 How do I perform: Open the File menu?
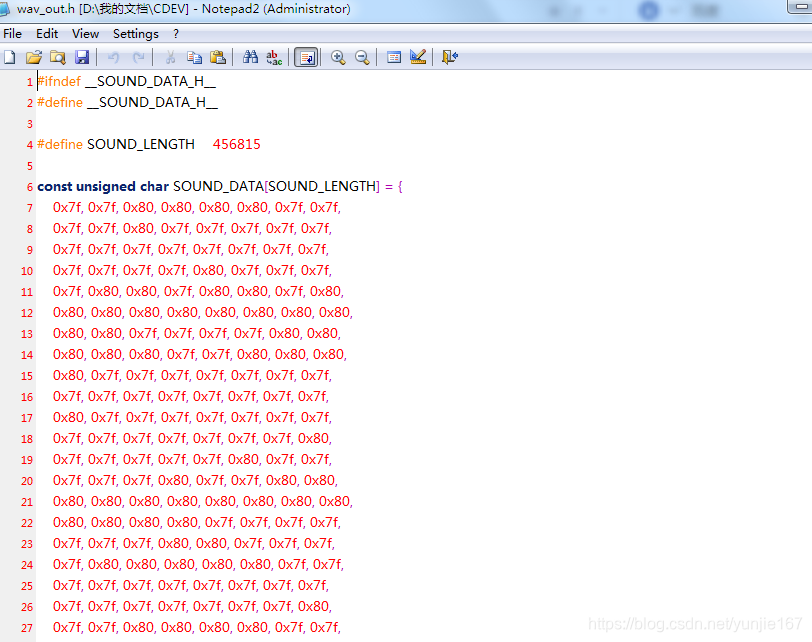(x=12, y=34)
